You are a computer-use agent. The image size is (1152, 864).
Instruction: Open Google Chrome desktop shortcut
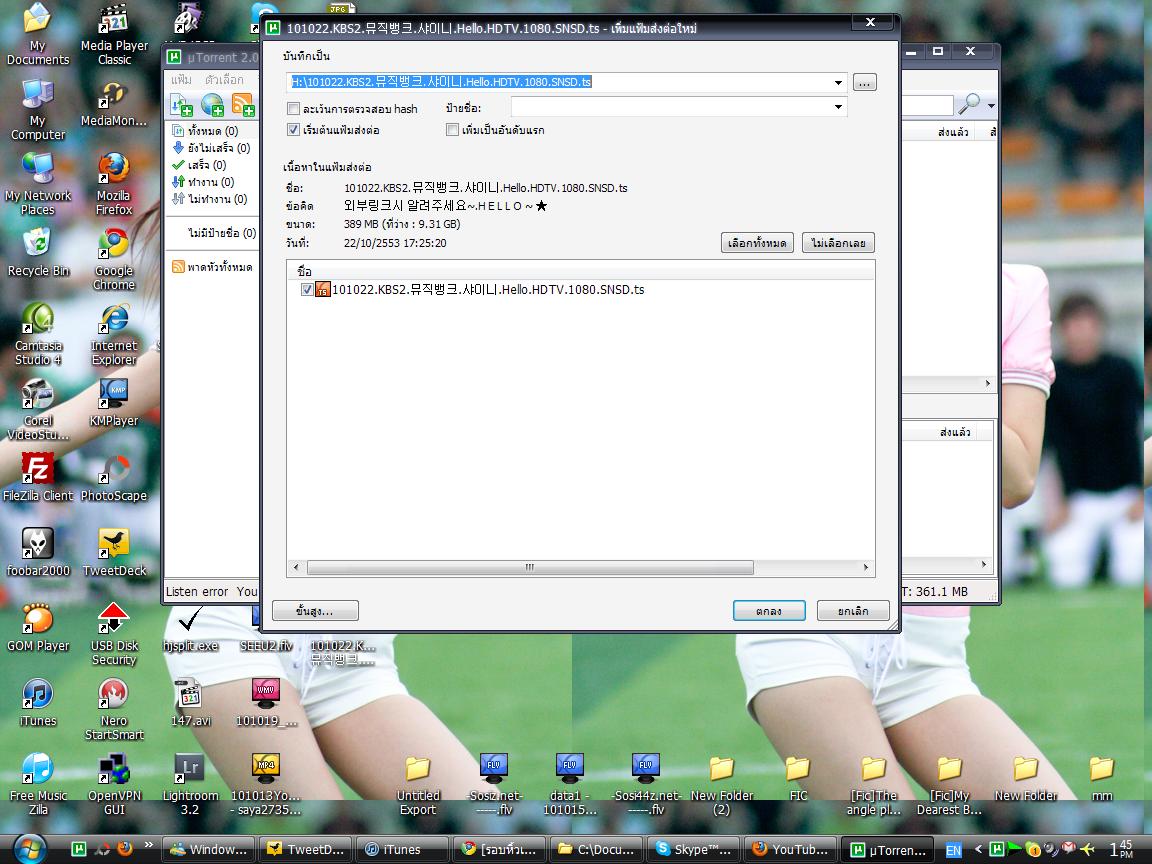pyautogui.click(x=114, y=259)
